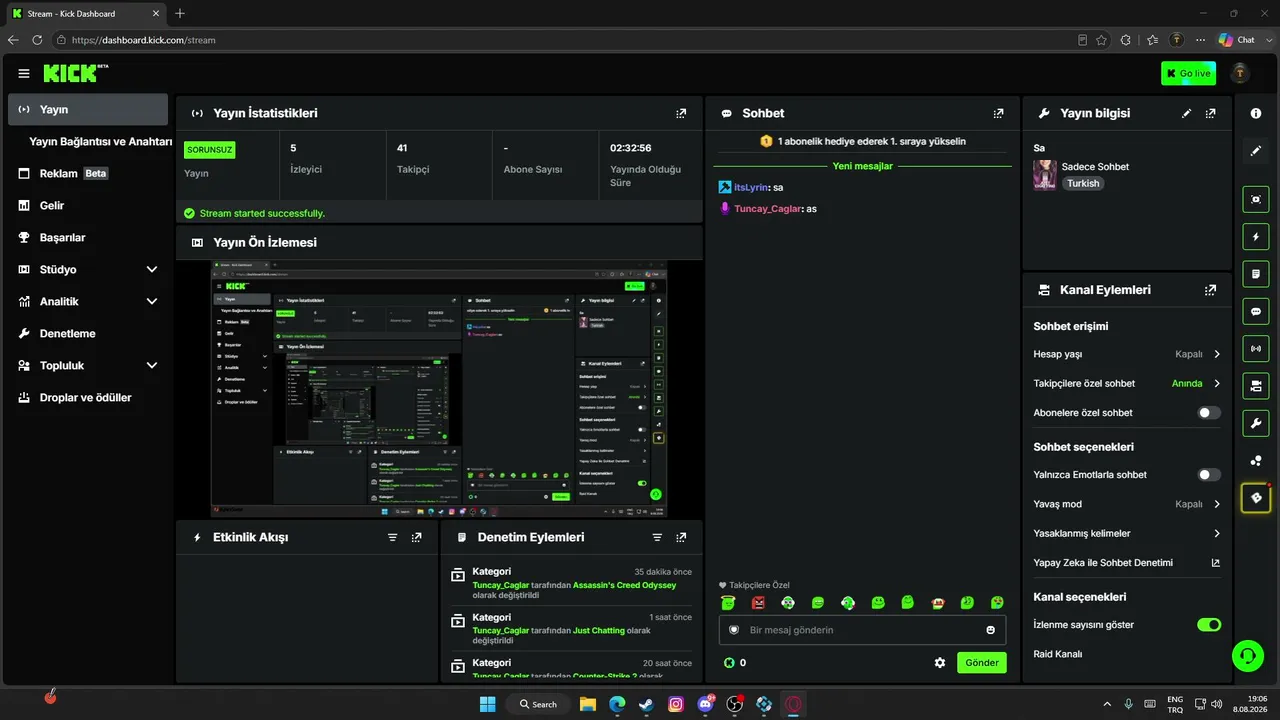The width and height of the screenshot is (1280, 720).
Task: Click the Gönder send button
Action: coord(982,662)
